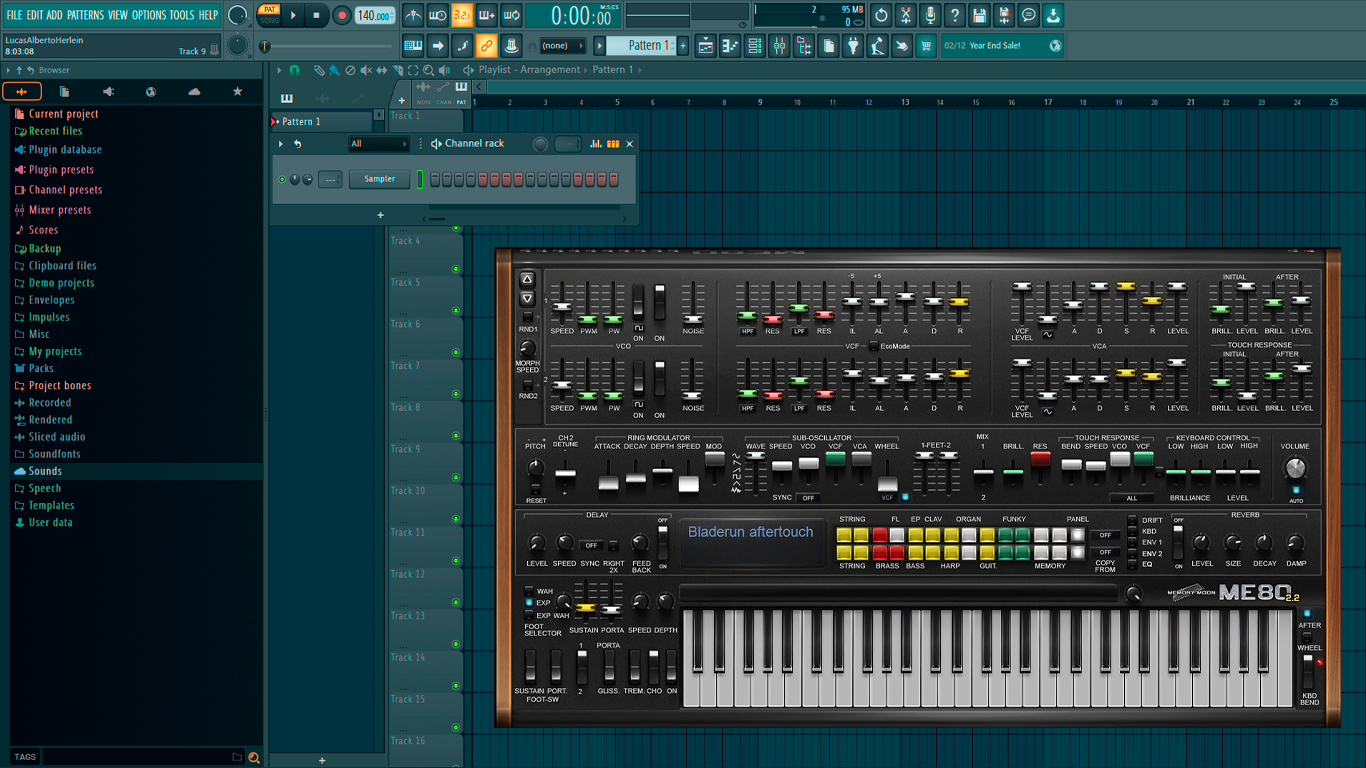Open the audio recording microphone icon

pyautogui.click(x=930, y=15)
